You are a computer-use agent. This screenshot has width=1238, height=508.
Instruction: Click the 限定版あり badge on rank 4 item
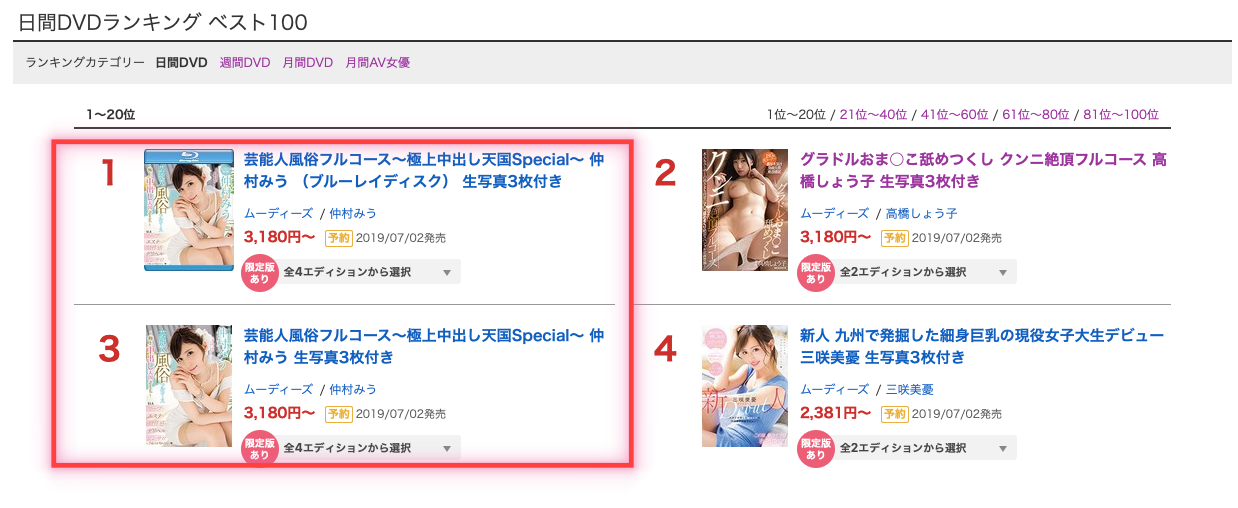[816, 448]
